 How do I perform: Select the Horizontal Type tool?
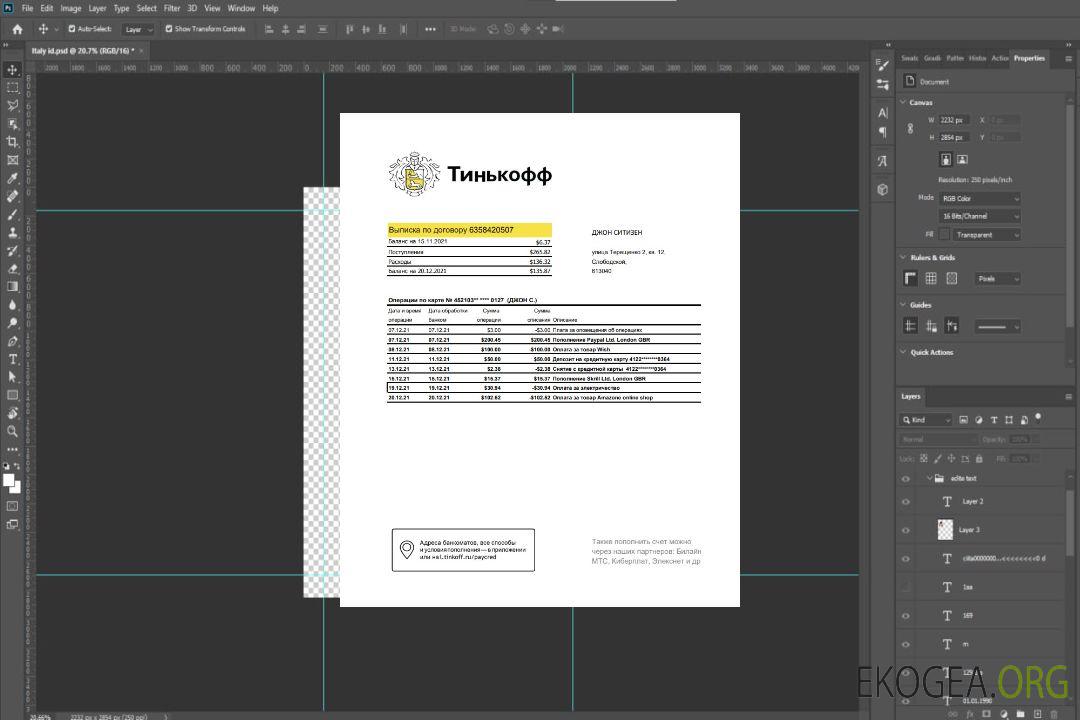(x=12, y=359)
